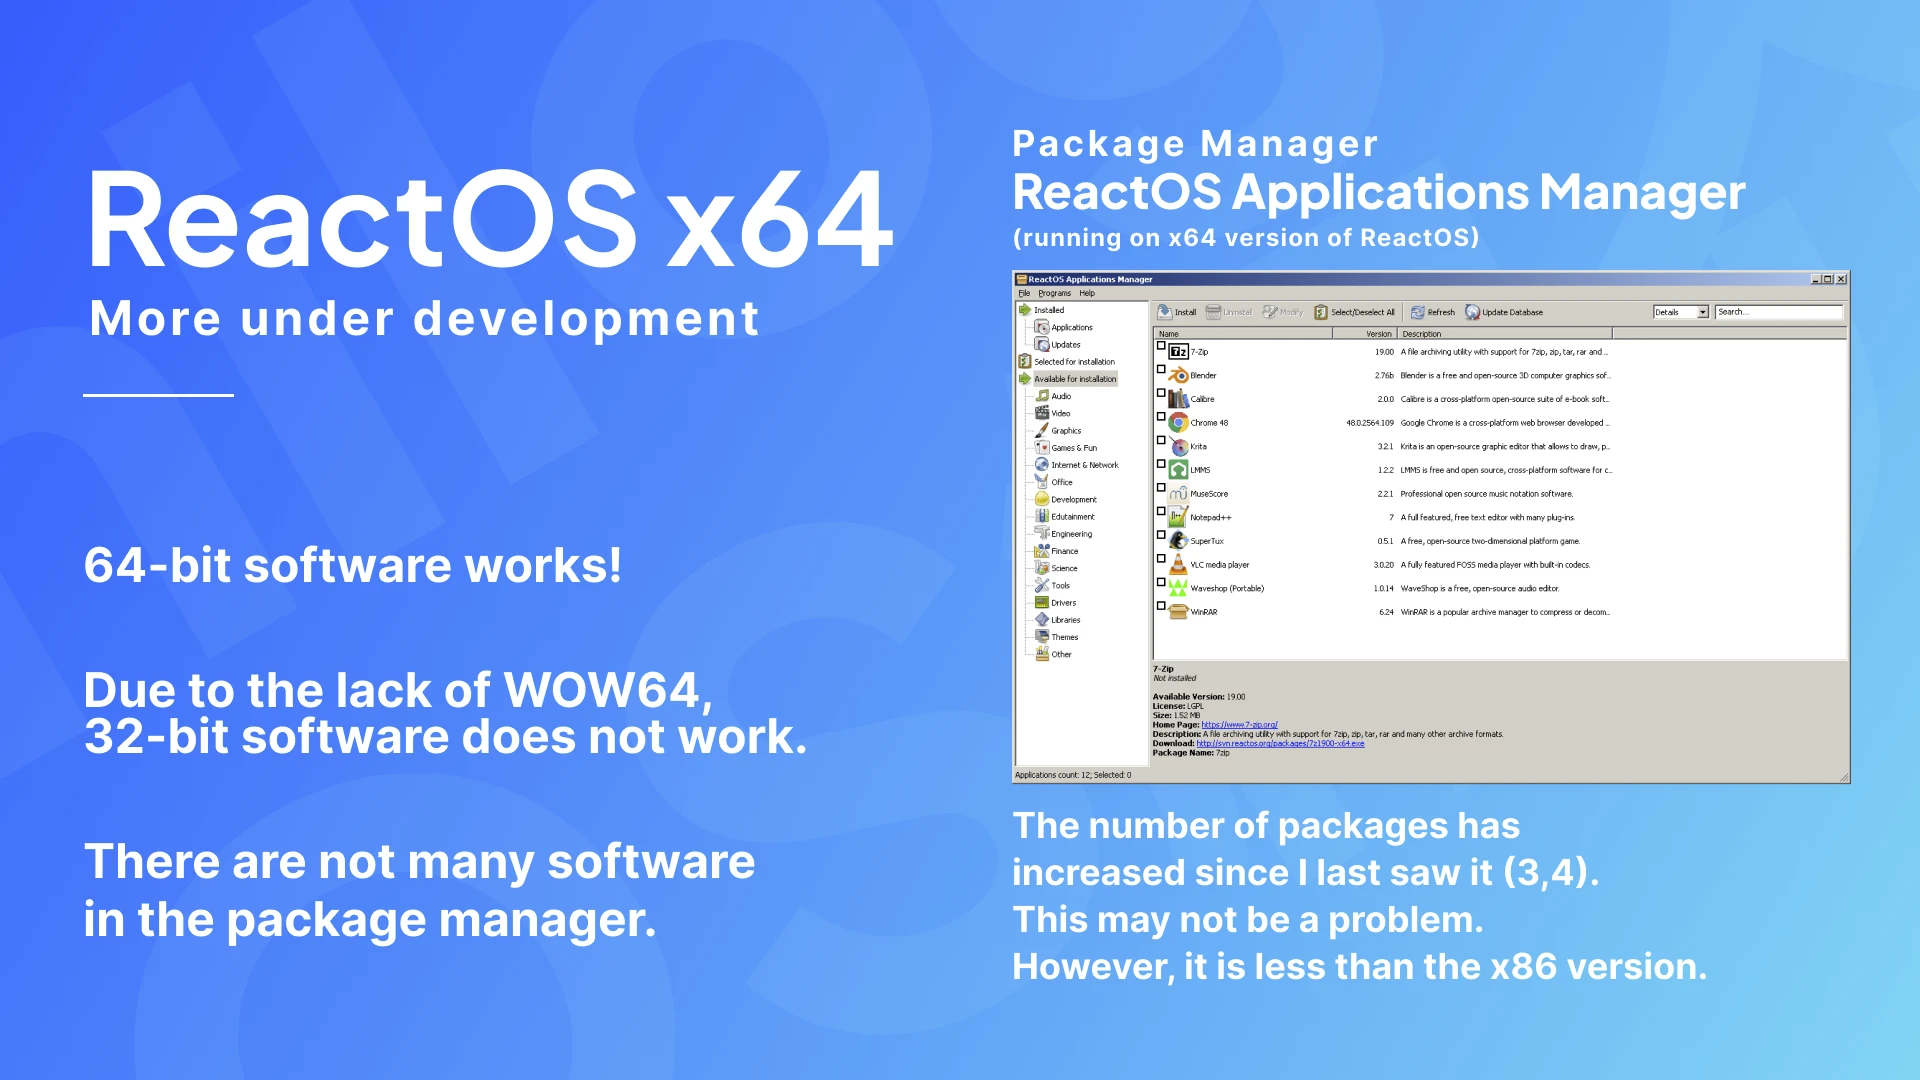The width and height of the screenshot is (1920, 1080).
Task: Click the Select/Deselect All clipboard icon
Action: click(1321, 312)
